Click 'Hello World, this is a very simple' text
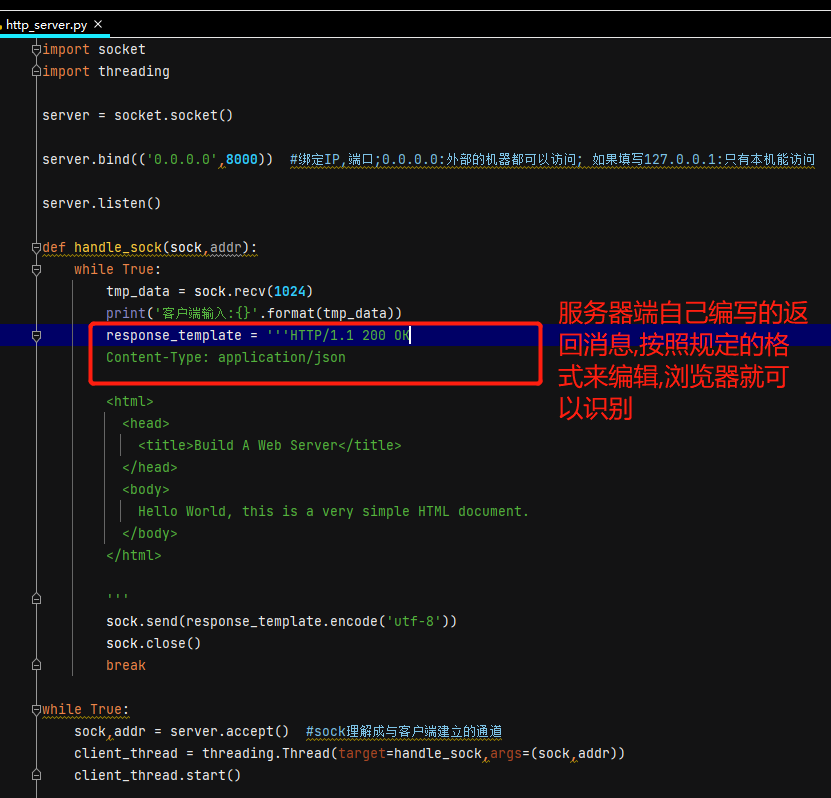The image size is (831, 798). [273, 511]
